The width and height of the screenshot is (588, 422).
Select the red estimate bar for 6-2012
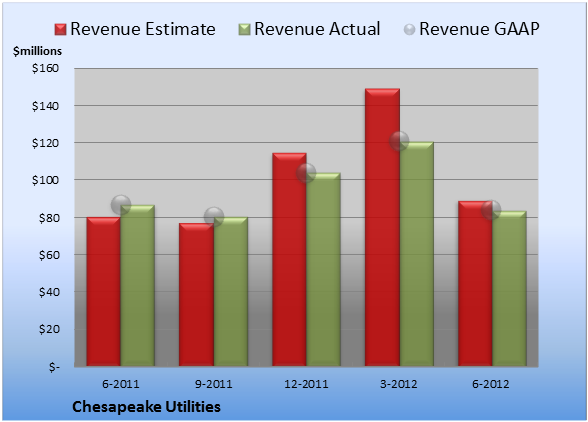click(475, 284)
